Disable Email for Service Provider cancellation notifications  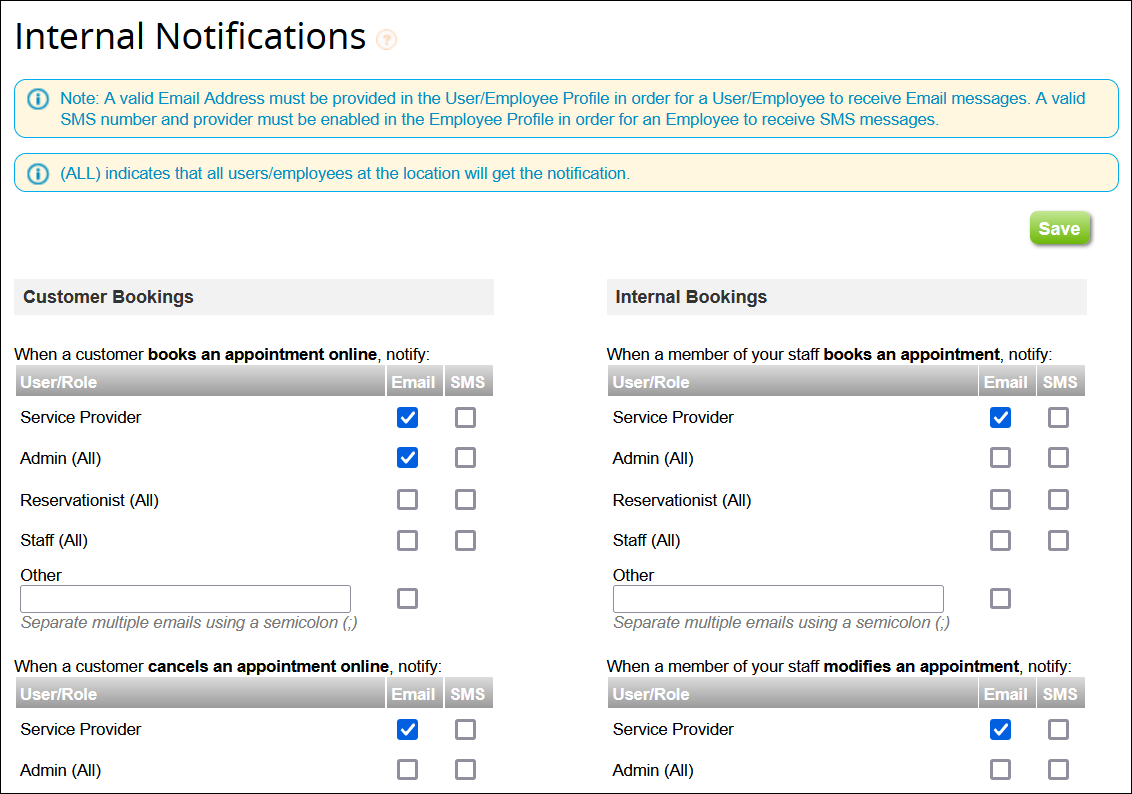pyautogui.click(x=407, y=729)
